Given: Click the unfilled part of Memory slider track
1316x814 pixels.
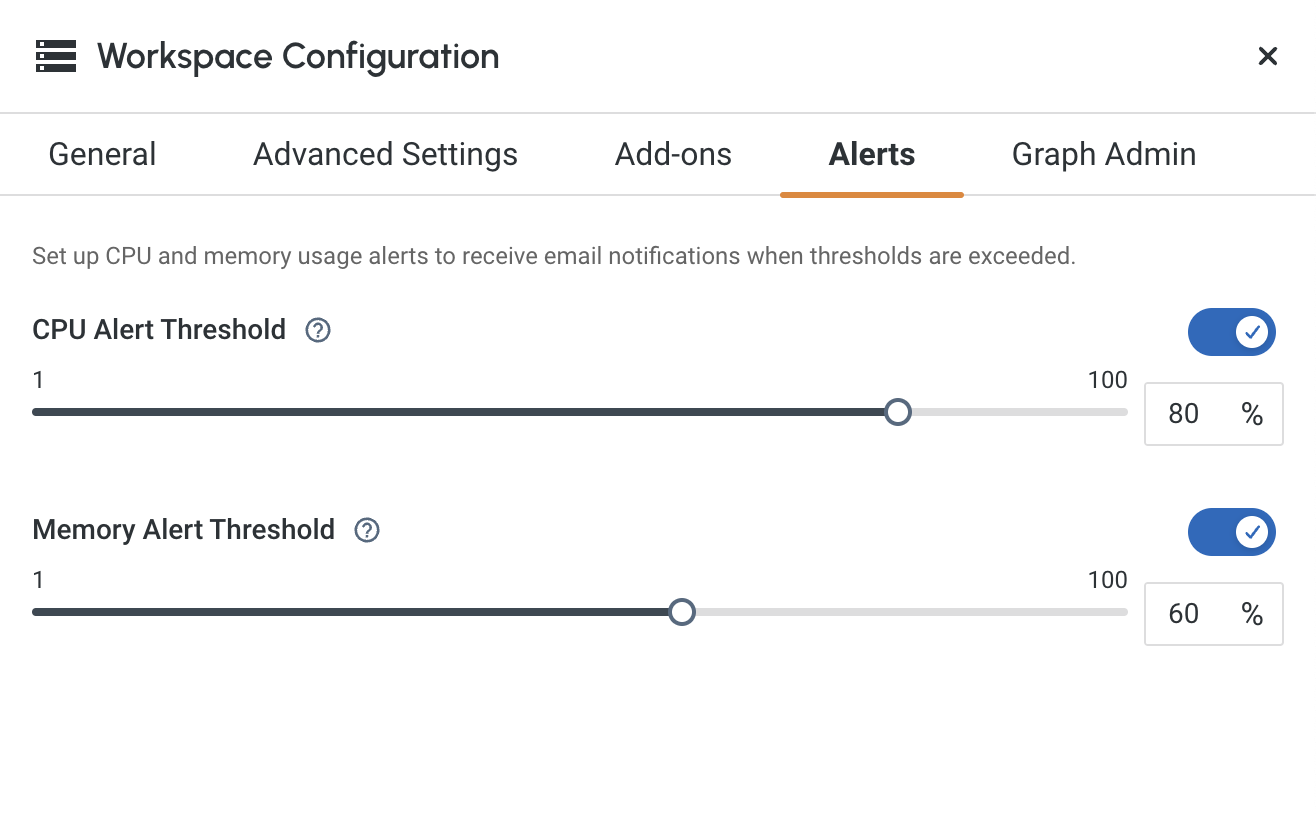Looking at the screenshot, I should (900, 612).
